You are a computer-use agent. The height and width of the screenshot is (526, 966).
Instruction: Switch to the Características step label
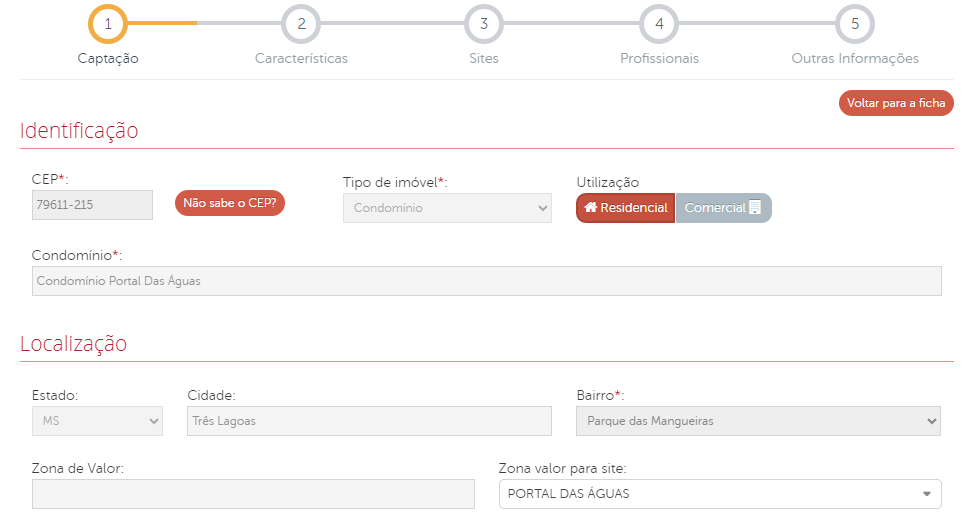[301, 58]
